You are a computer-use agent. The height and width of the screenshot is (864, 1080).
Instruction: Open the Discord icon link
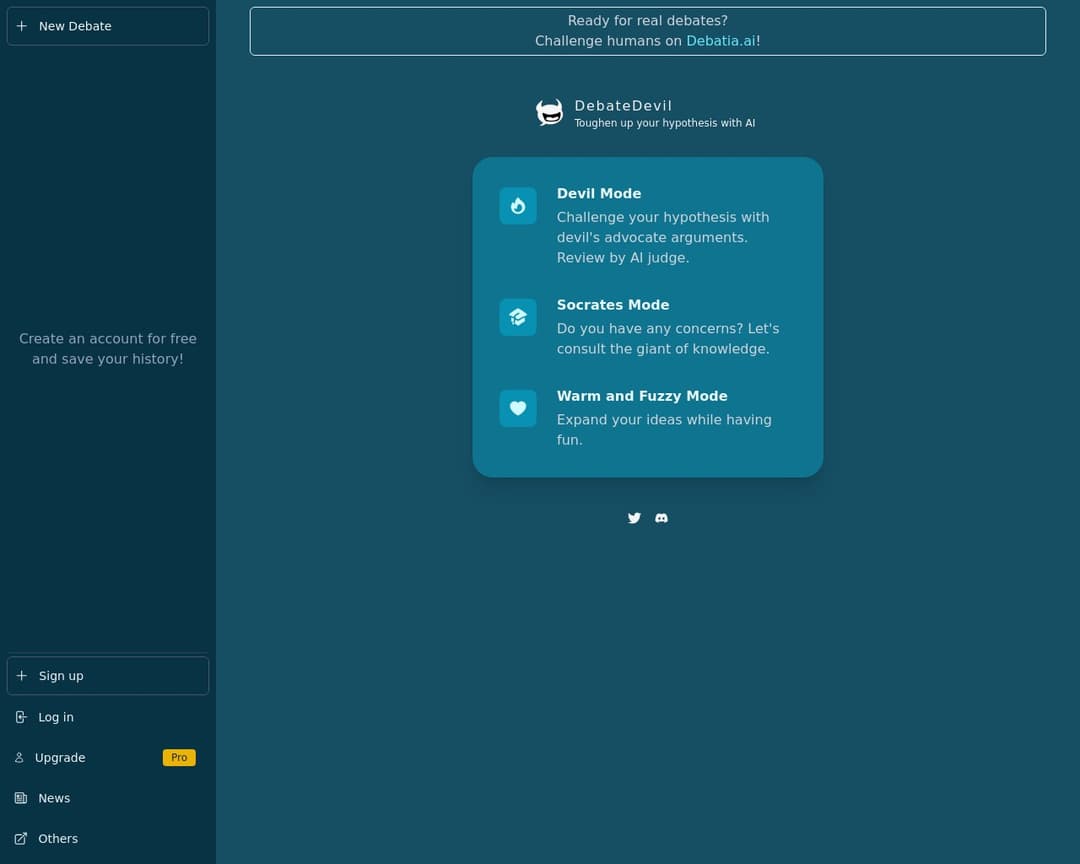pyautogui.click(x=661, y=518)
